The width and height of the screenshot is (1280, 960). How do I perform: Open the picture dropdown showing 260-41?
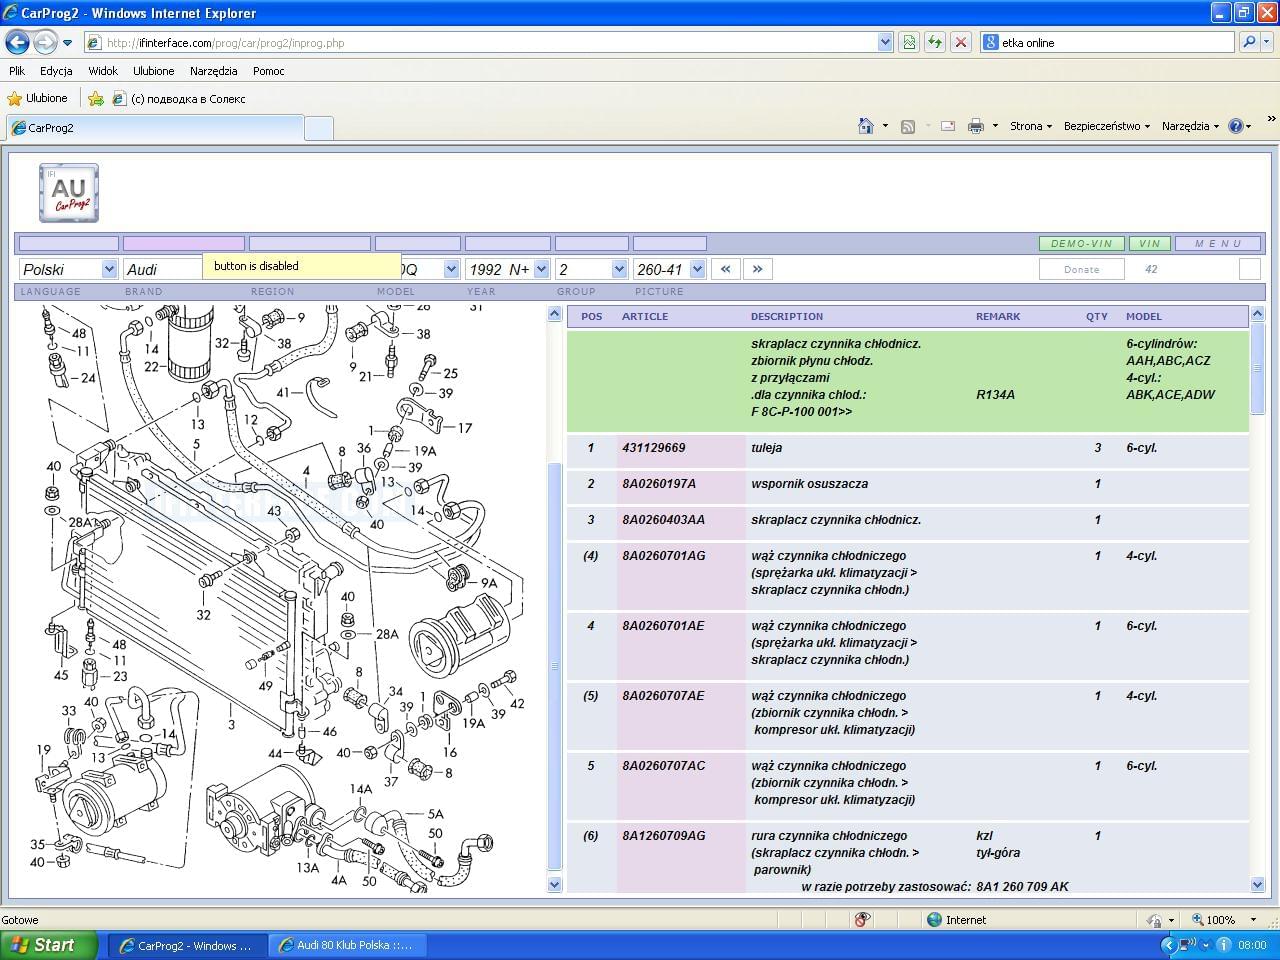[x=669, y=269]
